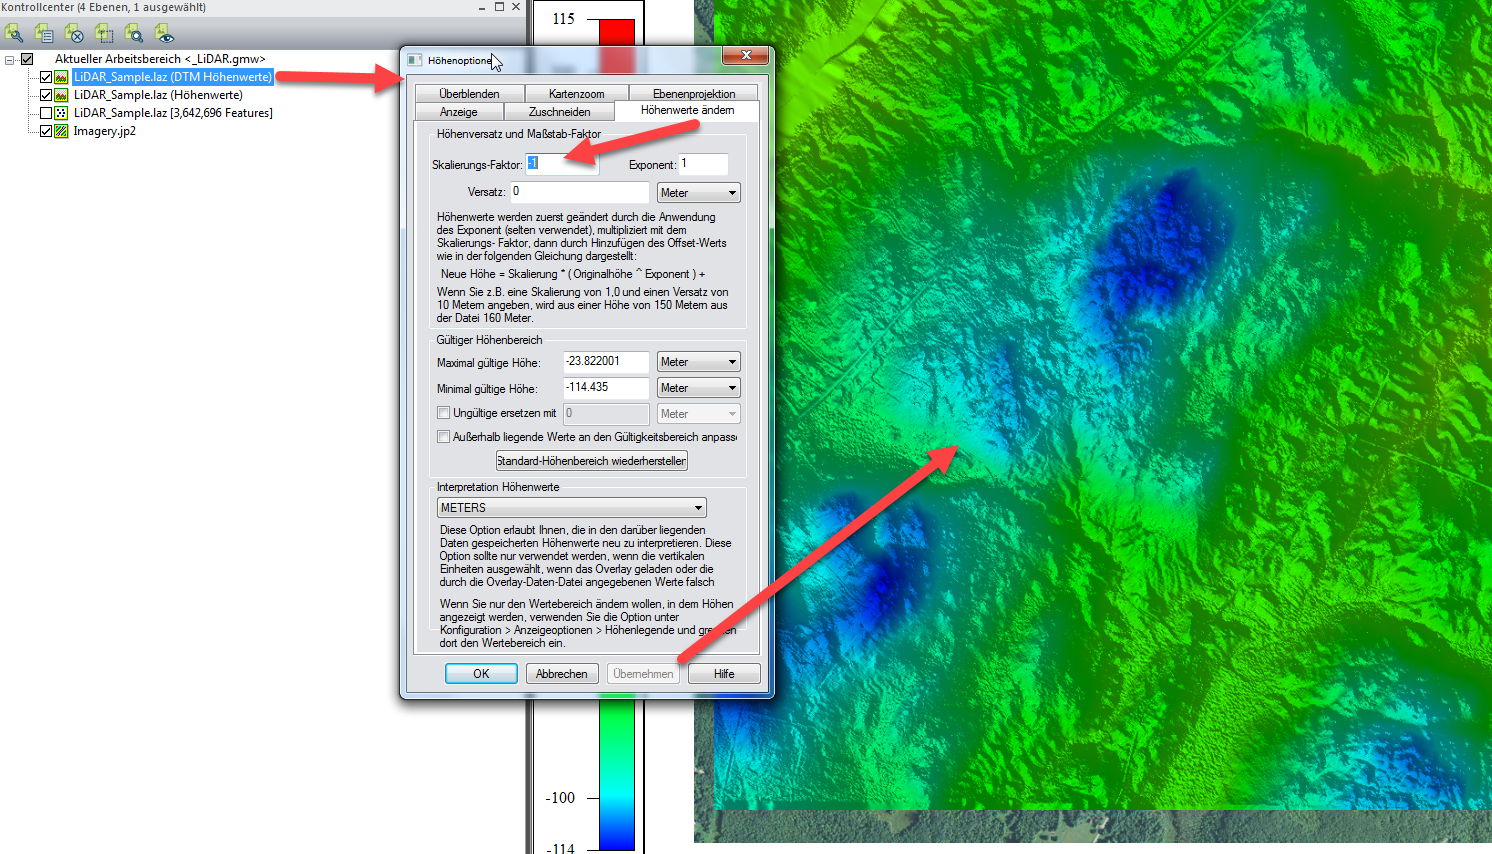The height and width of the screenshot is (854, 1492).
Task: Click the '-100' legend label
Action: 560,798
